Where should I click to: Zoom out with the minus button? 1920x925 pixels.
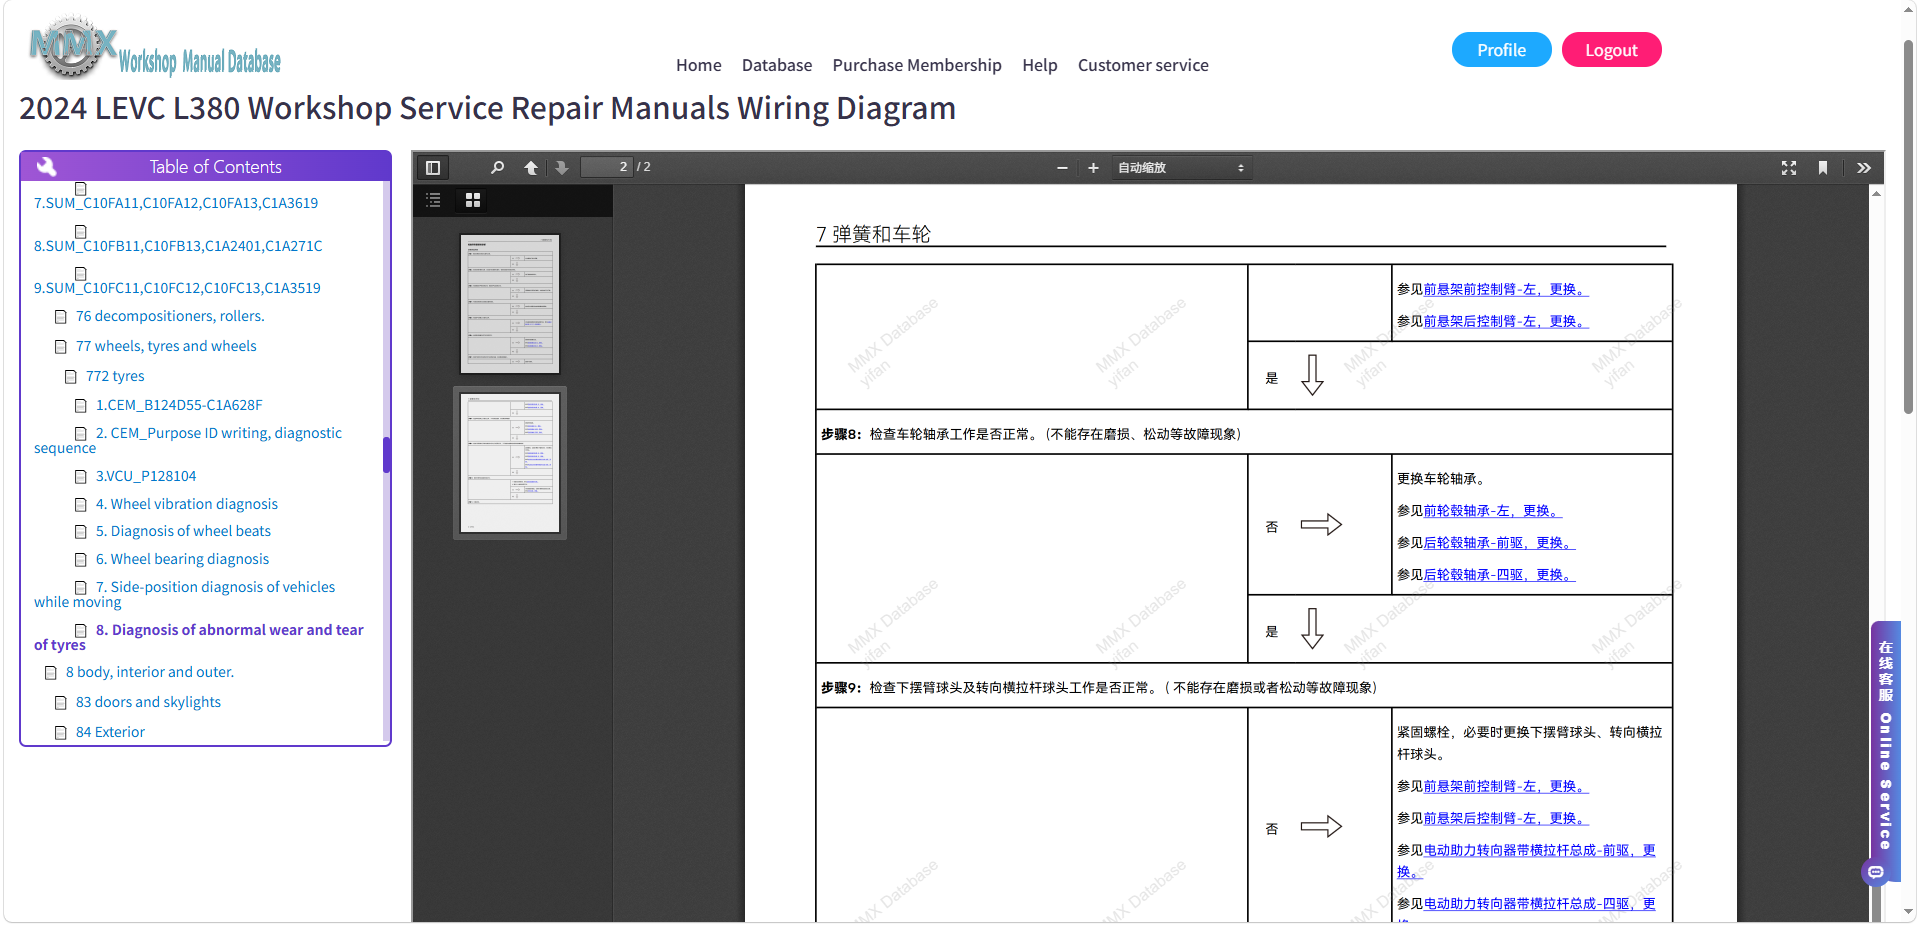click(x=1062, y=168)
